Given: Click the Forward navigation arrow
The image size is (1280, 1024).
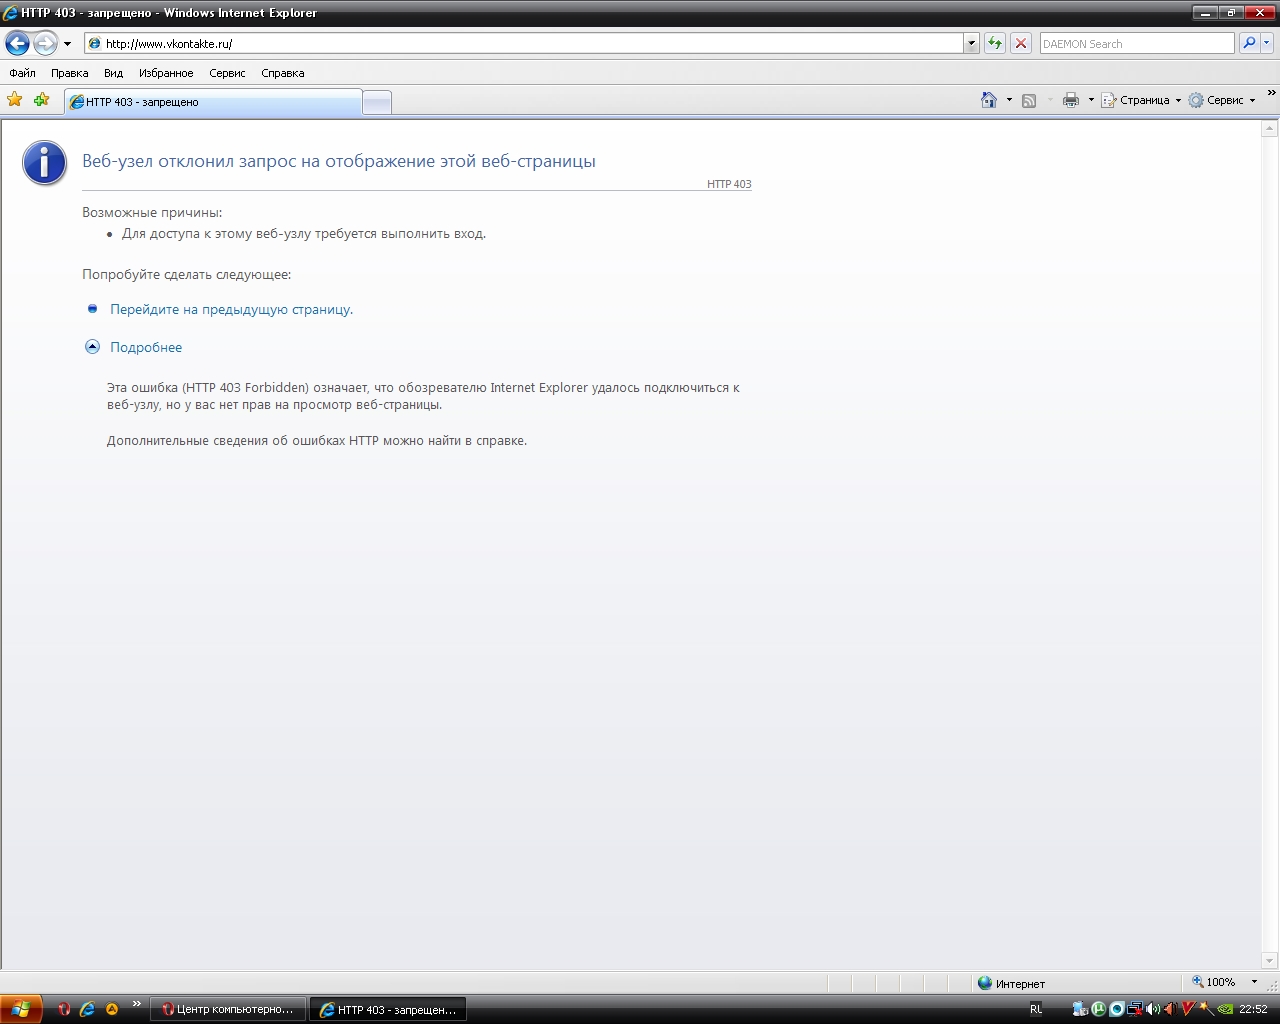Looking at the screenshot, I should tap(45, 43).
